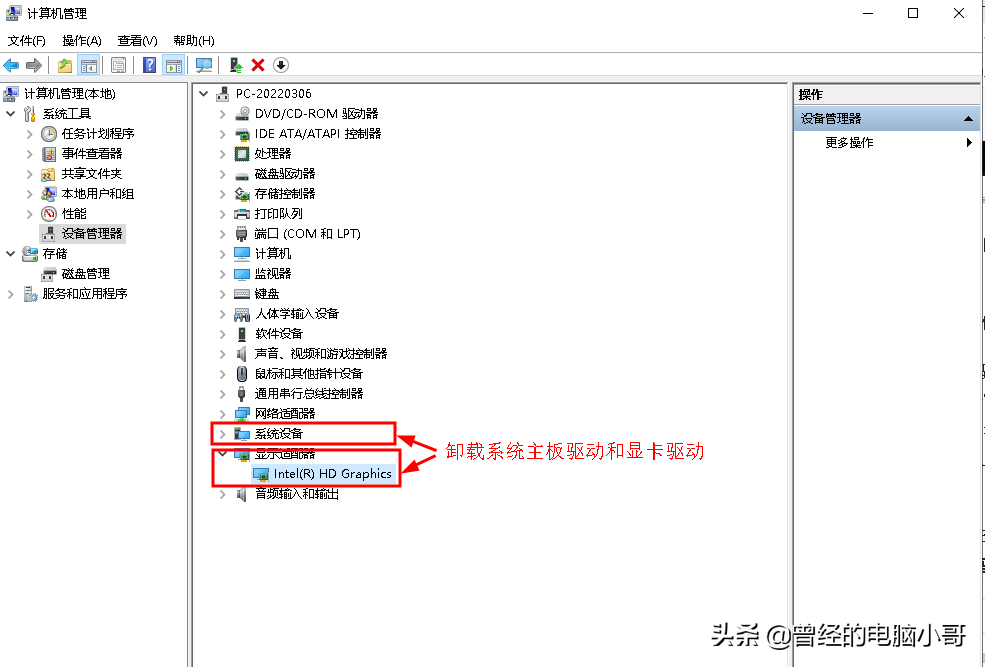Click the red X uninstall device icon
985x667 pixels.
(258, 65)
